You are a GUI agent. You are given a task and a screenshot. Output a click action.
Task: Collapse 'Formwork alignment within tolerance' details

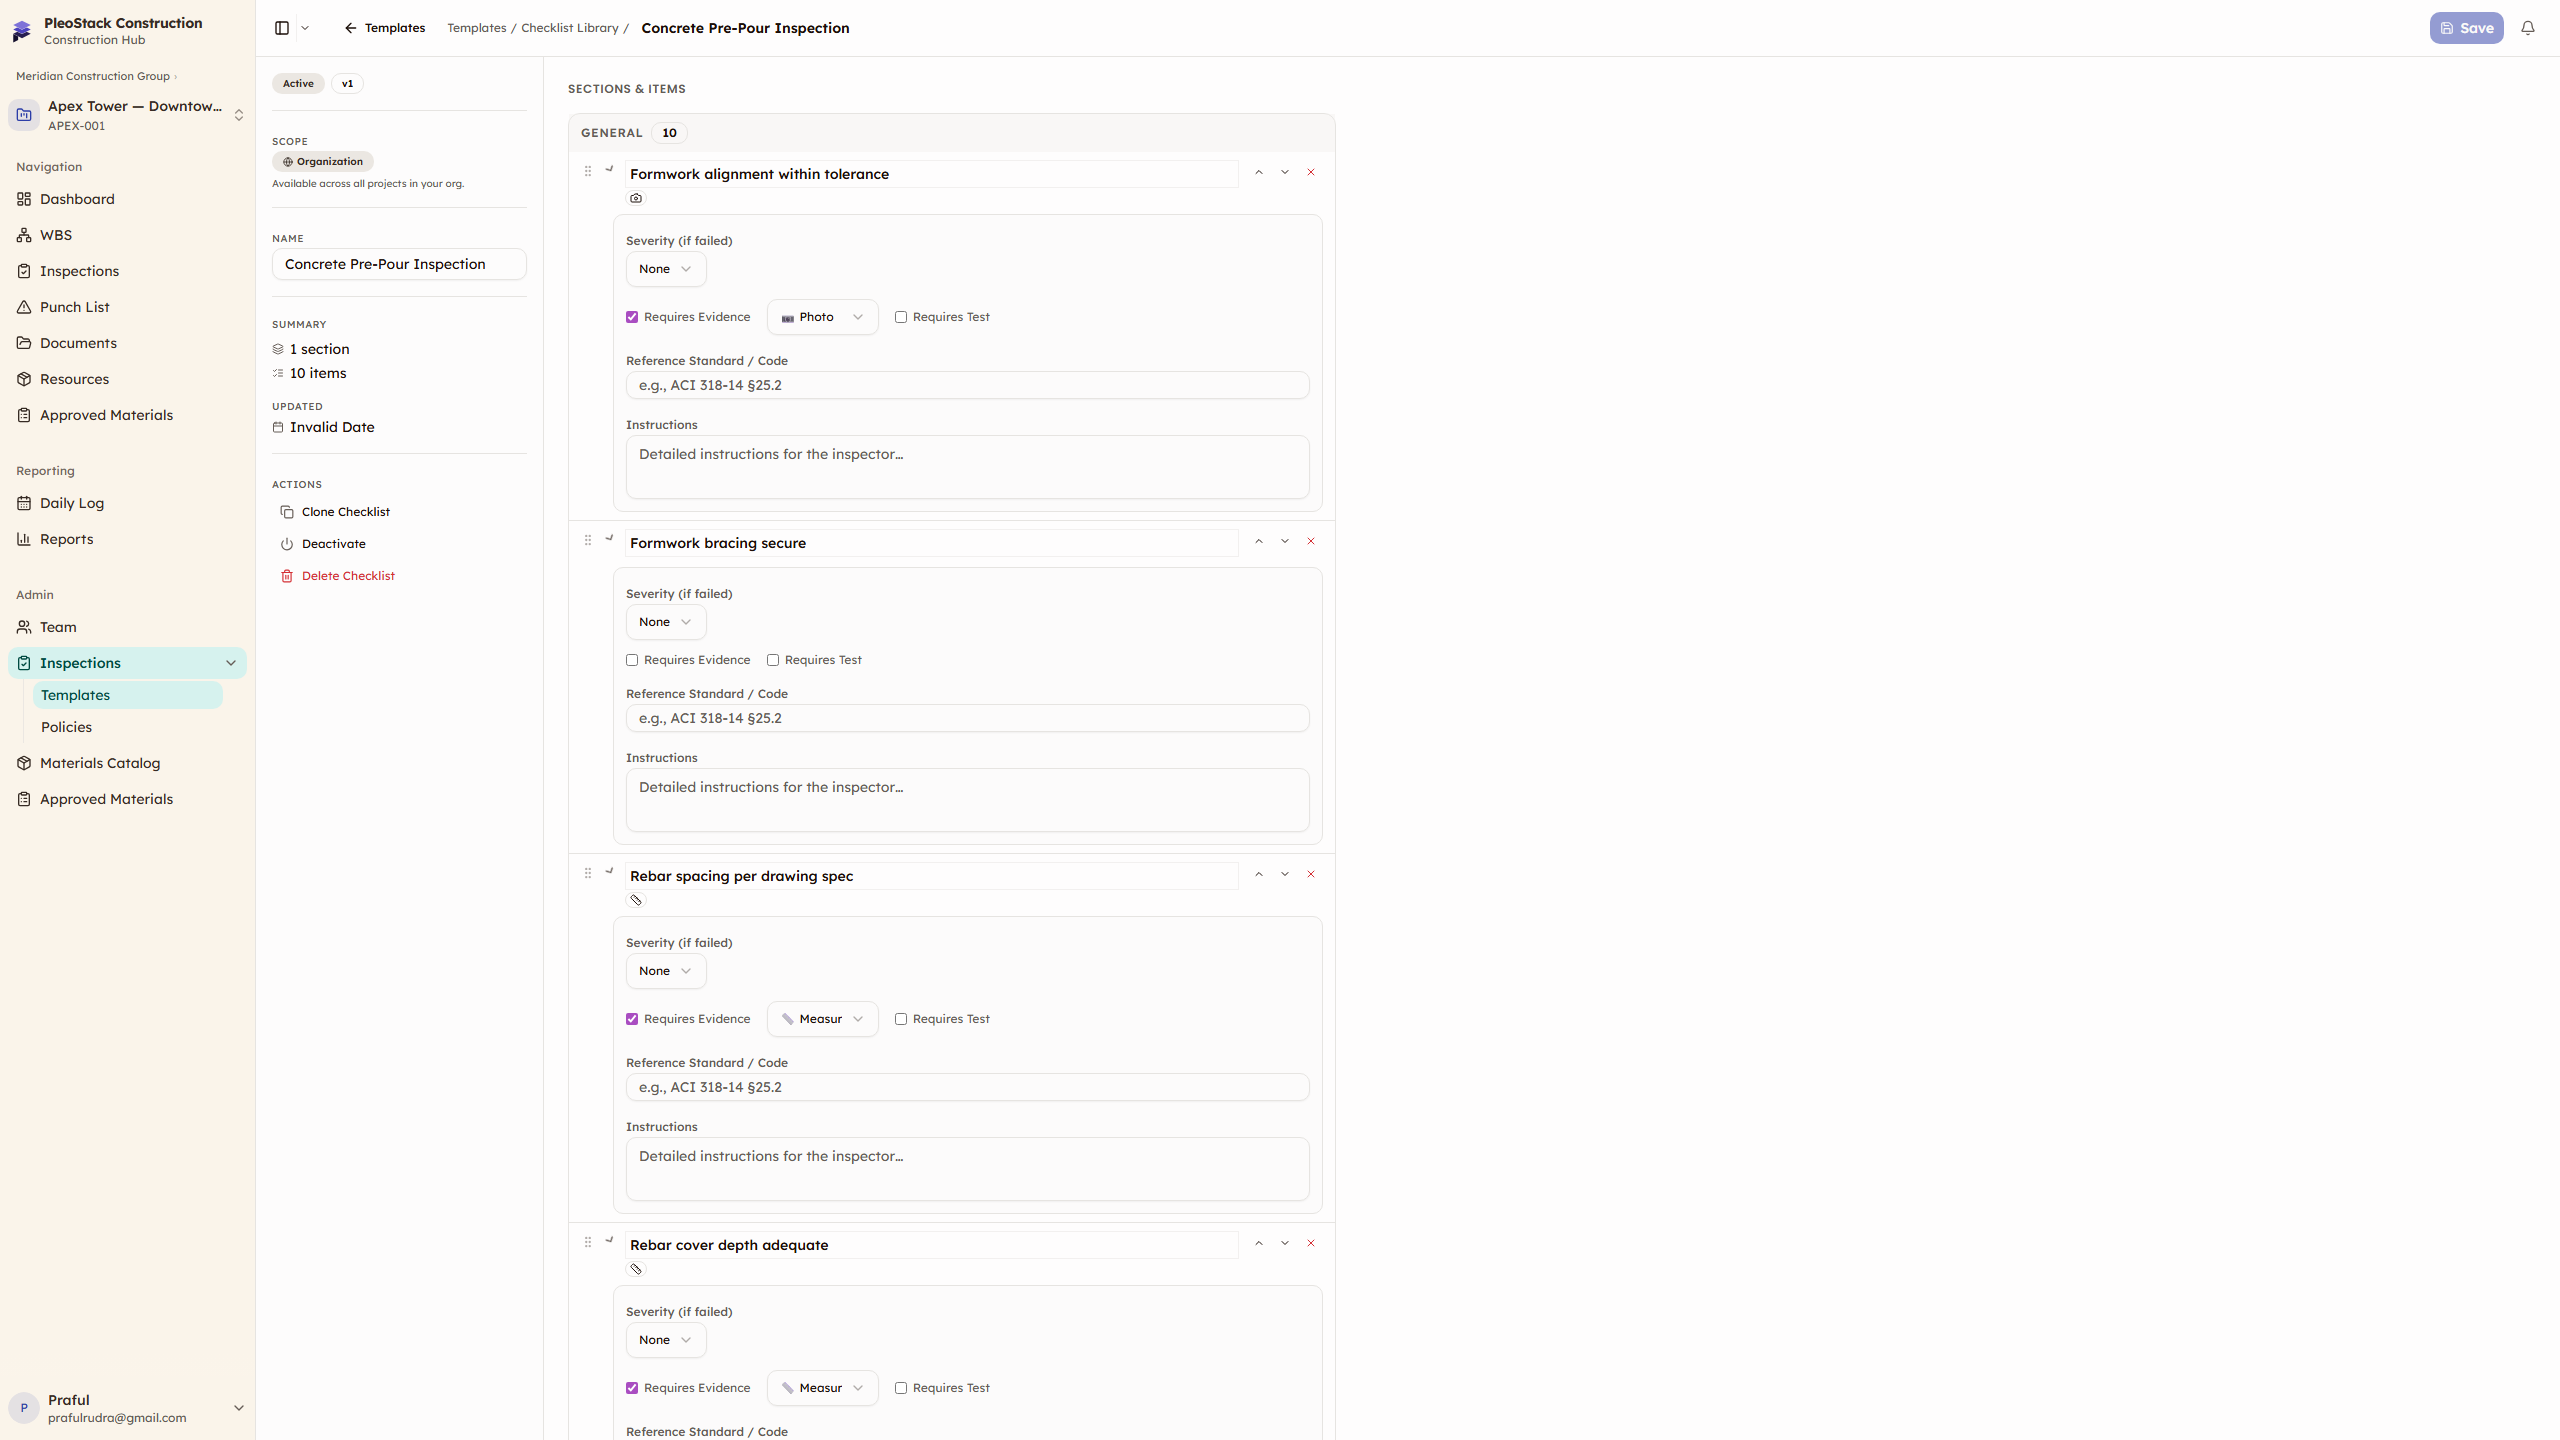point(609,169)
